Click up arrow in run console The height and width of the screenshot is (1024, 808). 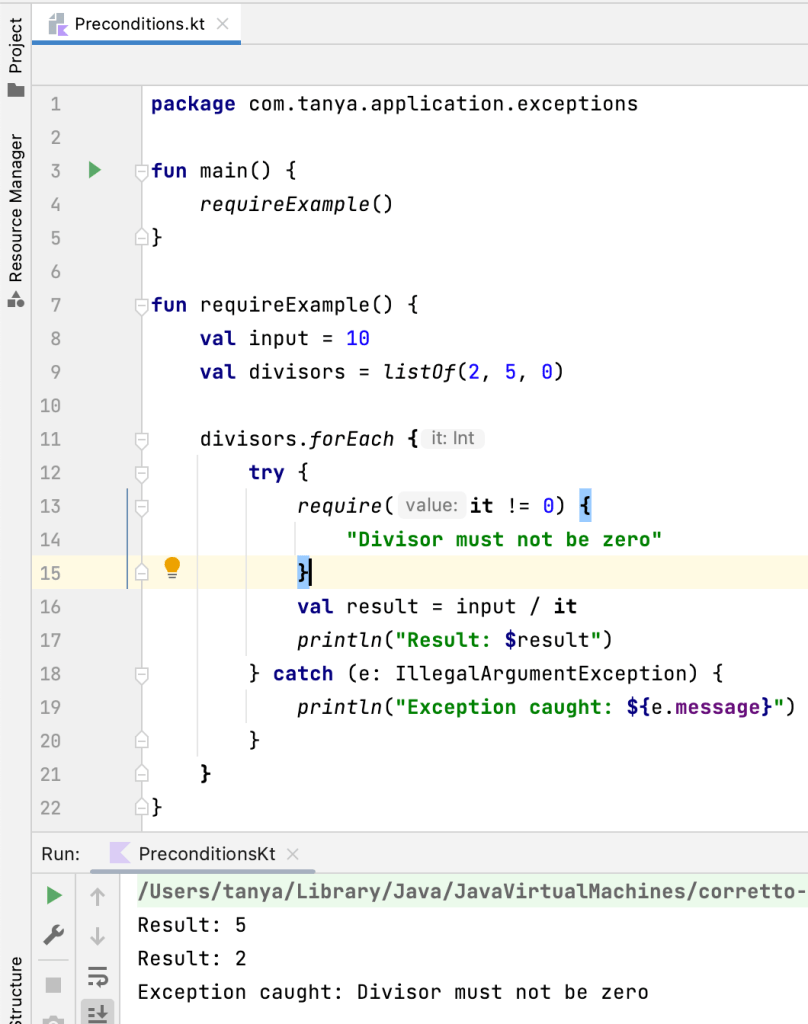point(98,897)
